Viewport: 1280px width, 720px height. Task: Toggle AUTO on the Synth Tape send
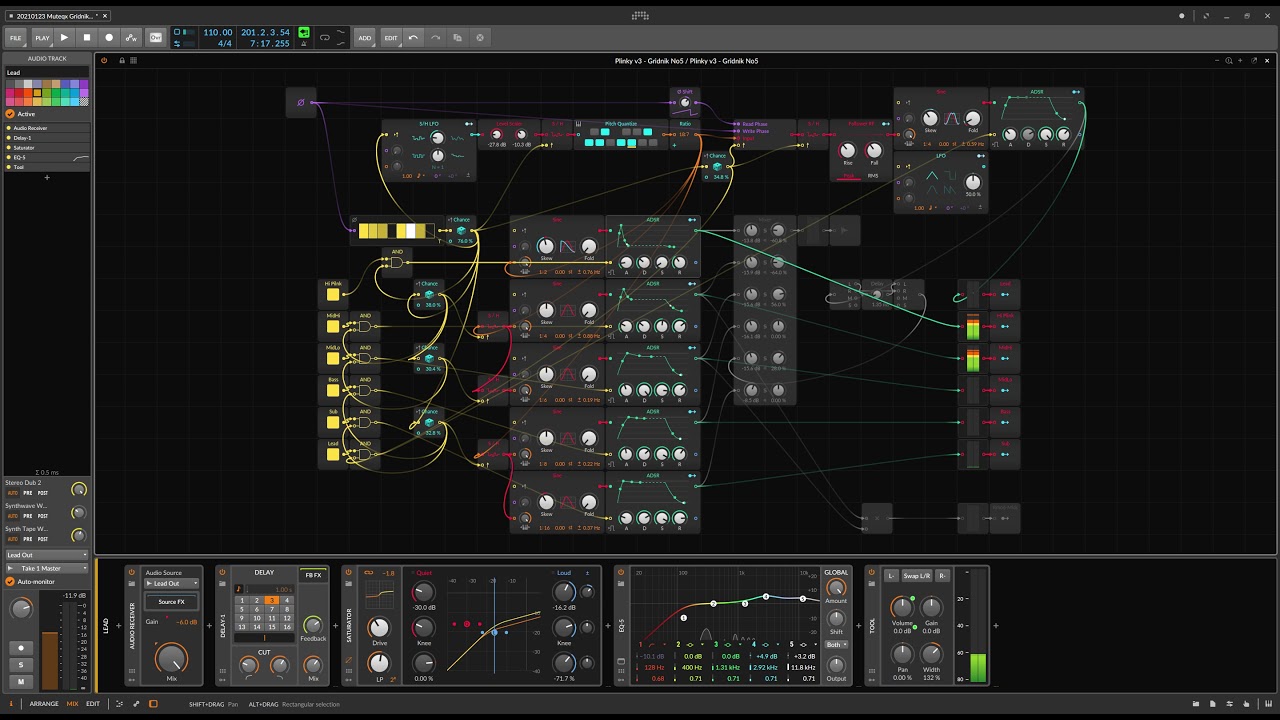coord(13,539)
